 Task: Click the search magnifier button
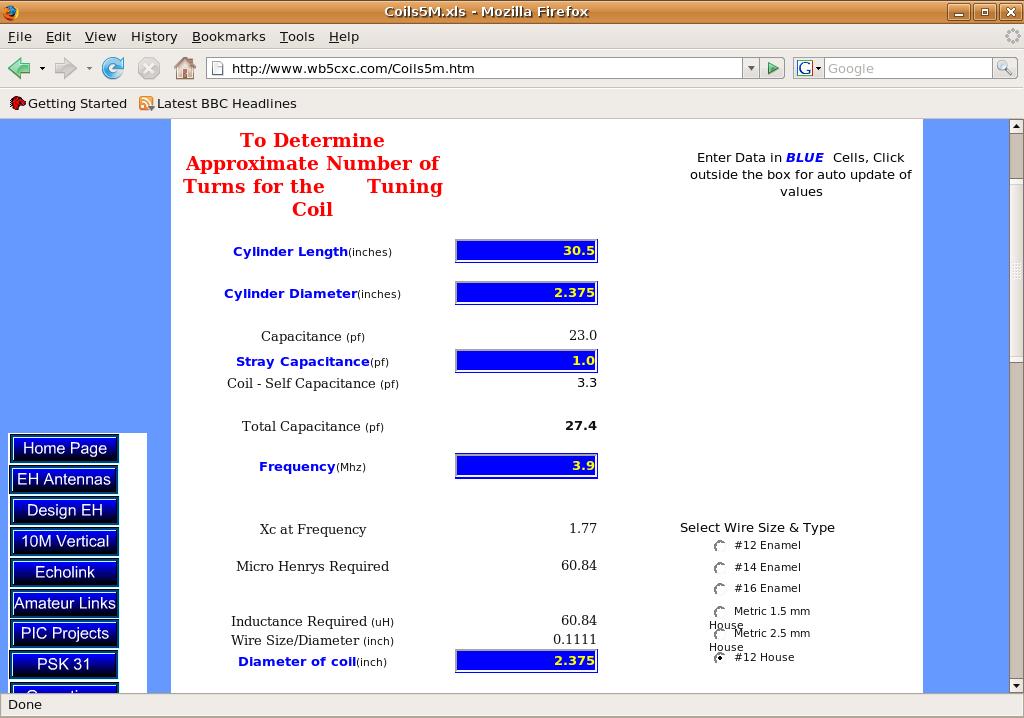(x=1004, y=68)
